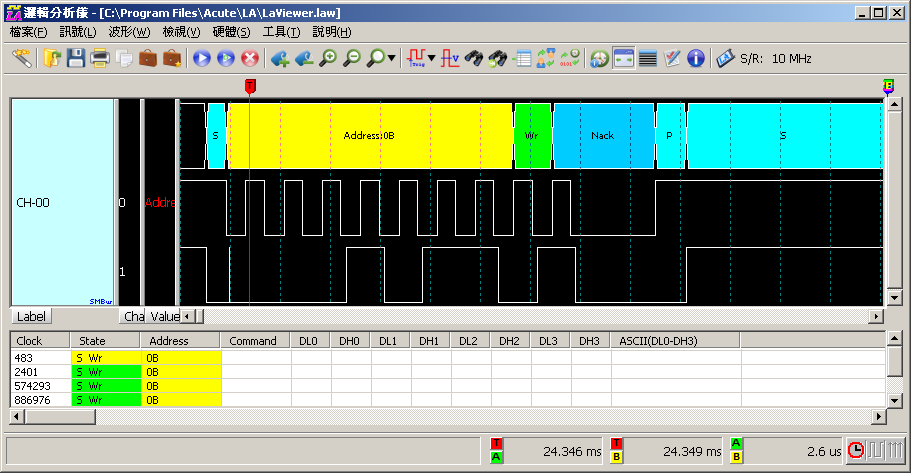The image size is (911, 473).
Task: Click the 0101 data convert icon
Action: (569, 58)
